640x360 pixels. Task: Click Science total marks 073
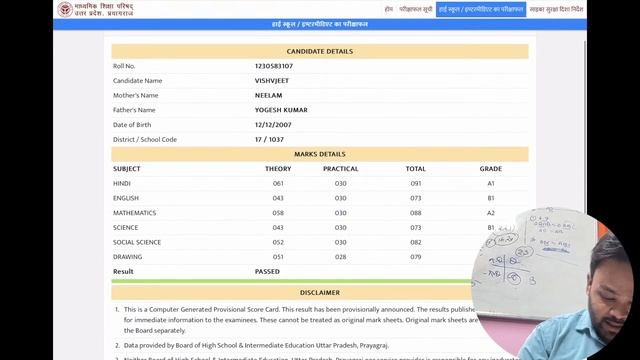[416, 228]
